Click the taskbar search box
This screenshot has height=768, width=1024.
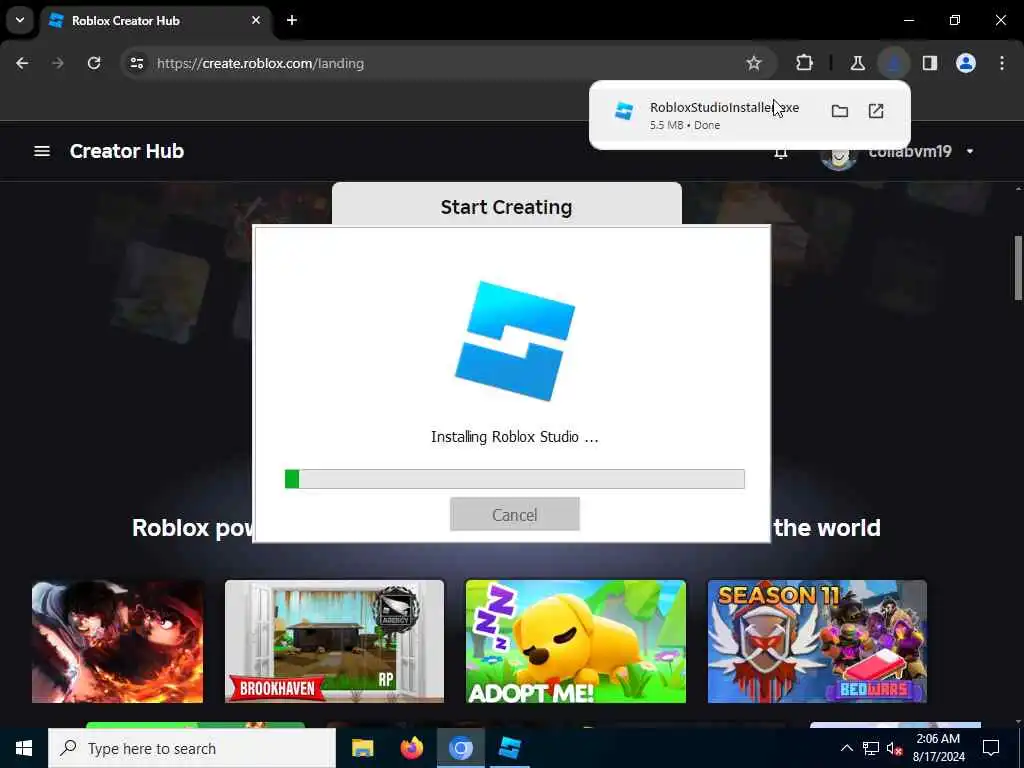(x=192, y=748)
